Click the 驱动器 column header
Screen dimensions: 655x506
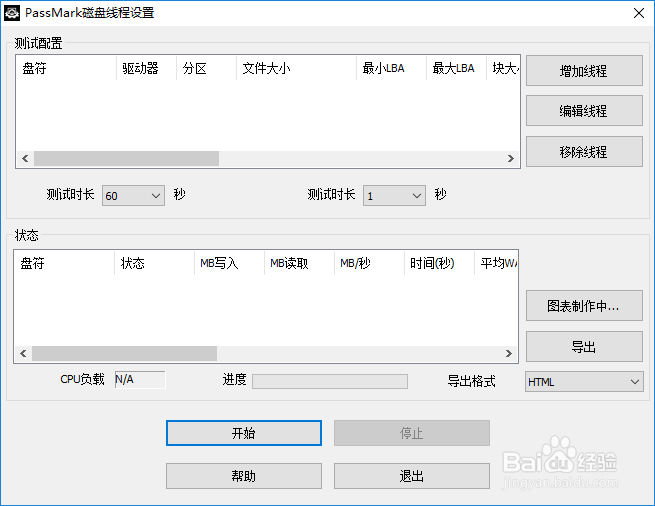pos(146,68)
